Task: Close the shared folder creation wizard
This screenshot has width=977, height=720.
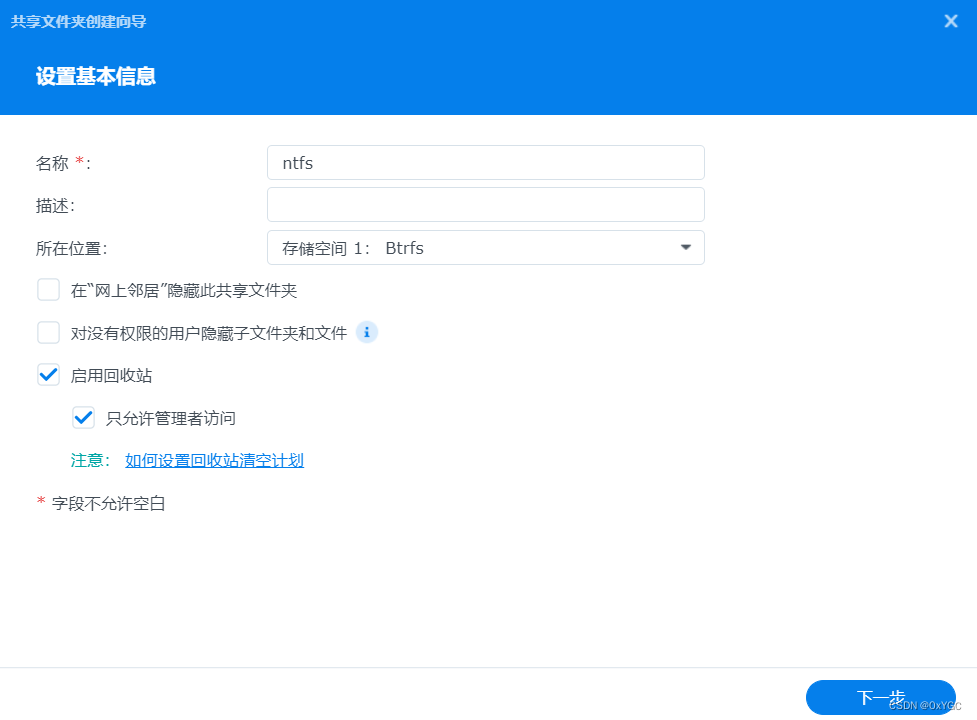Action: coord(950,21)
